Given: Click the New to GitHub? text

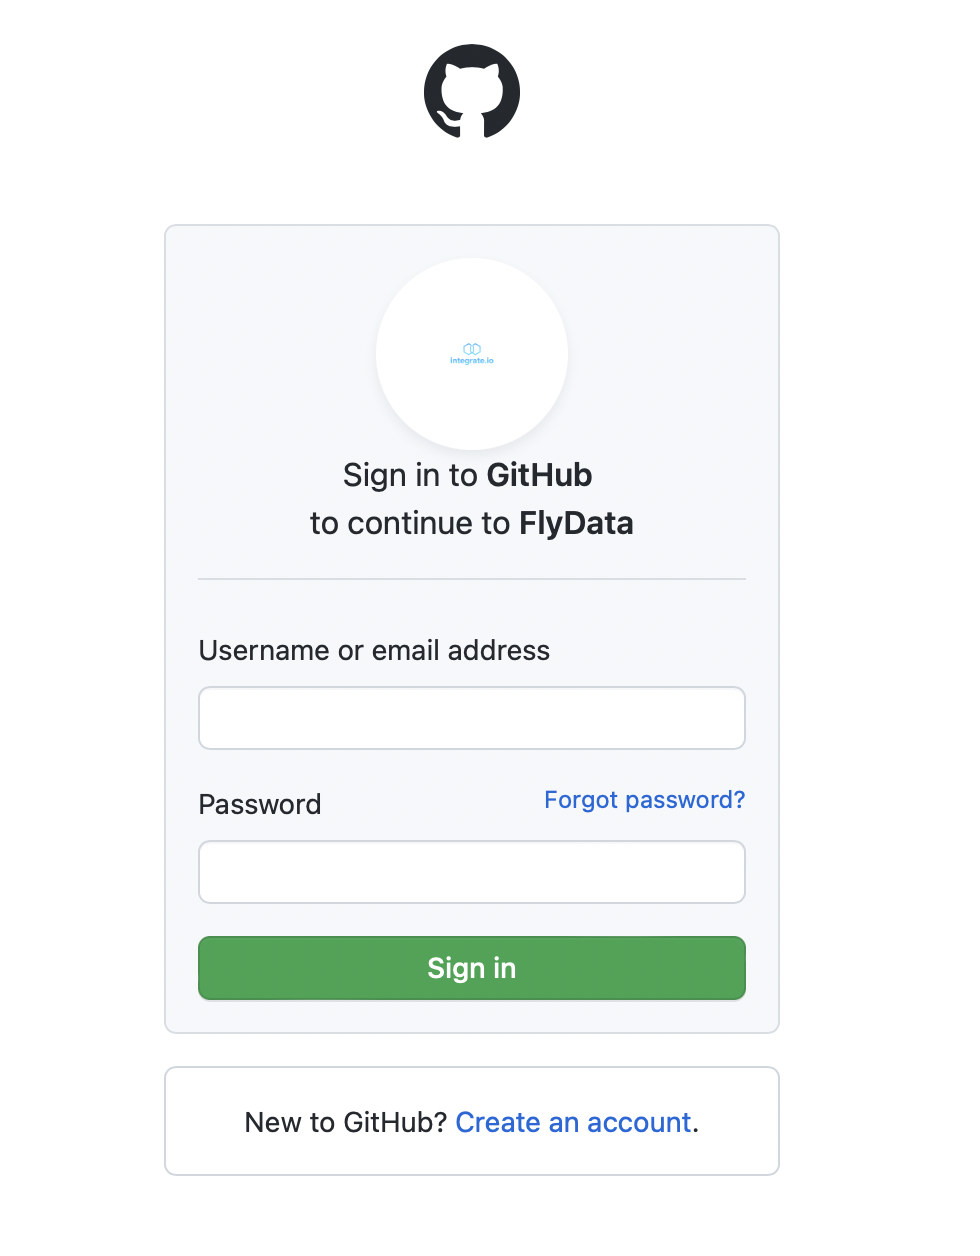Looking at the screenshot, I should [345, 1122].
